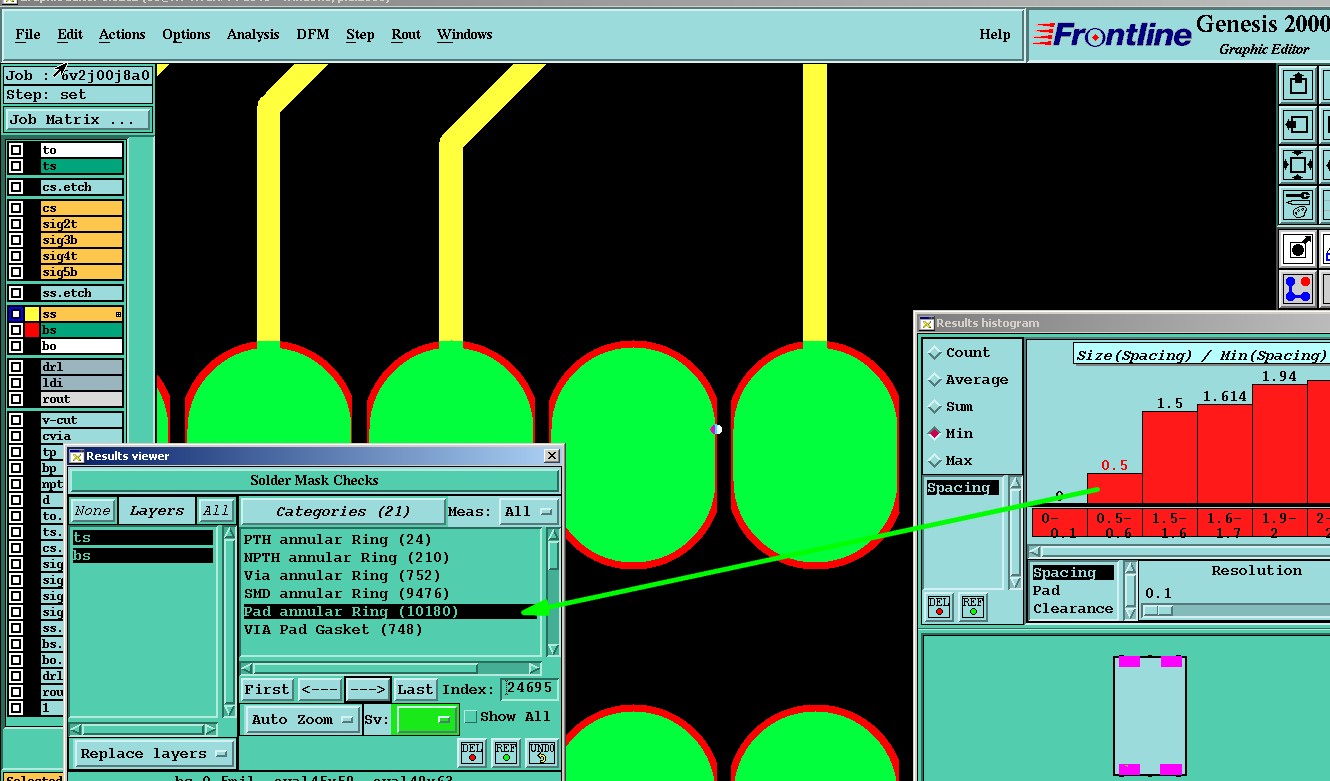The height and width of the screenshot is (781, 1330).
Task: Click the categories list vertical scrollbar
Action: click(x=552, y=592)
